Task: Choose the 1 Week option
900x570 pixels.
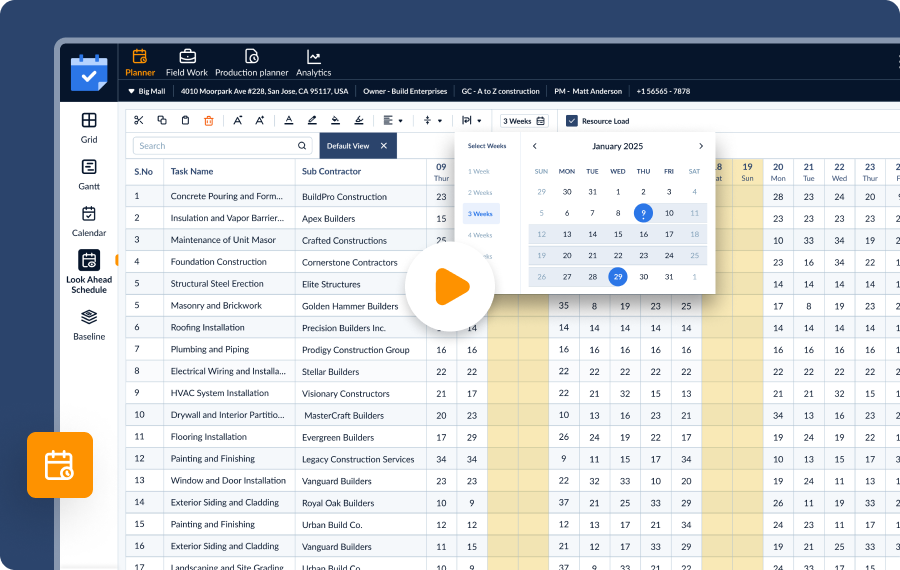Action: click(479, 171)
